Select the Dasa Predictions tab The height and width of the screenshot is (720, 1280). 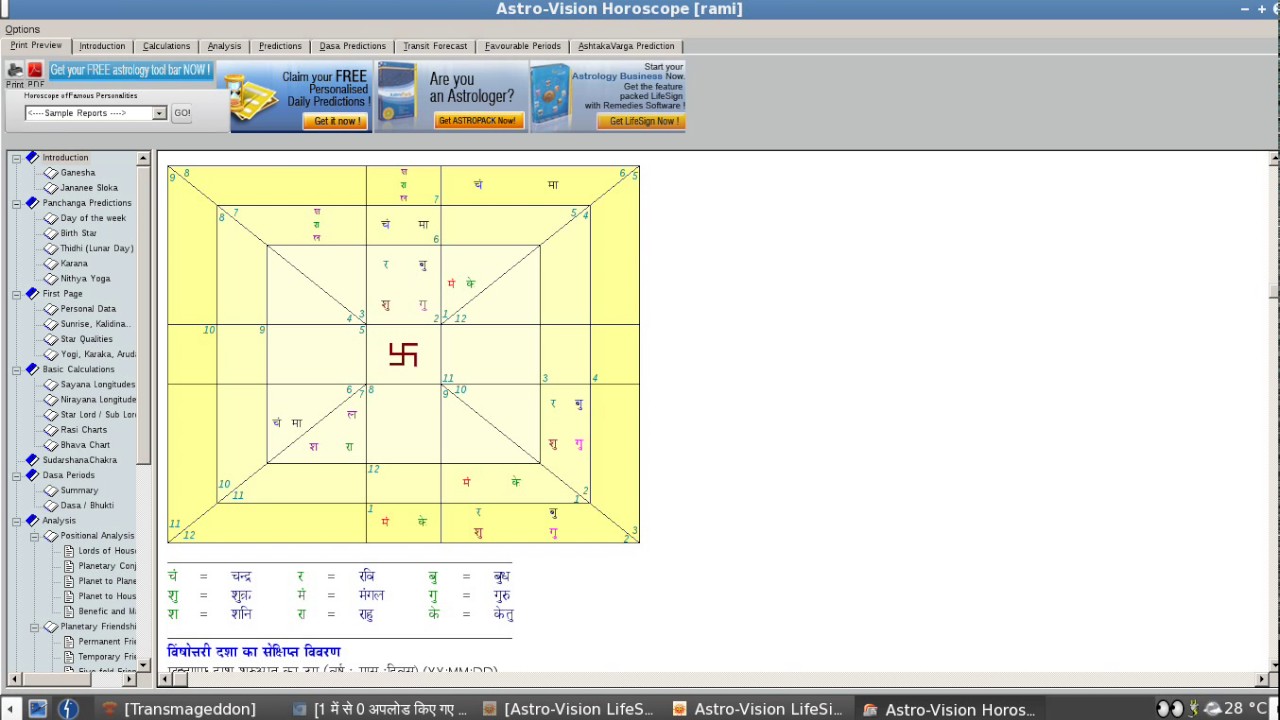tap(352, 46)
